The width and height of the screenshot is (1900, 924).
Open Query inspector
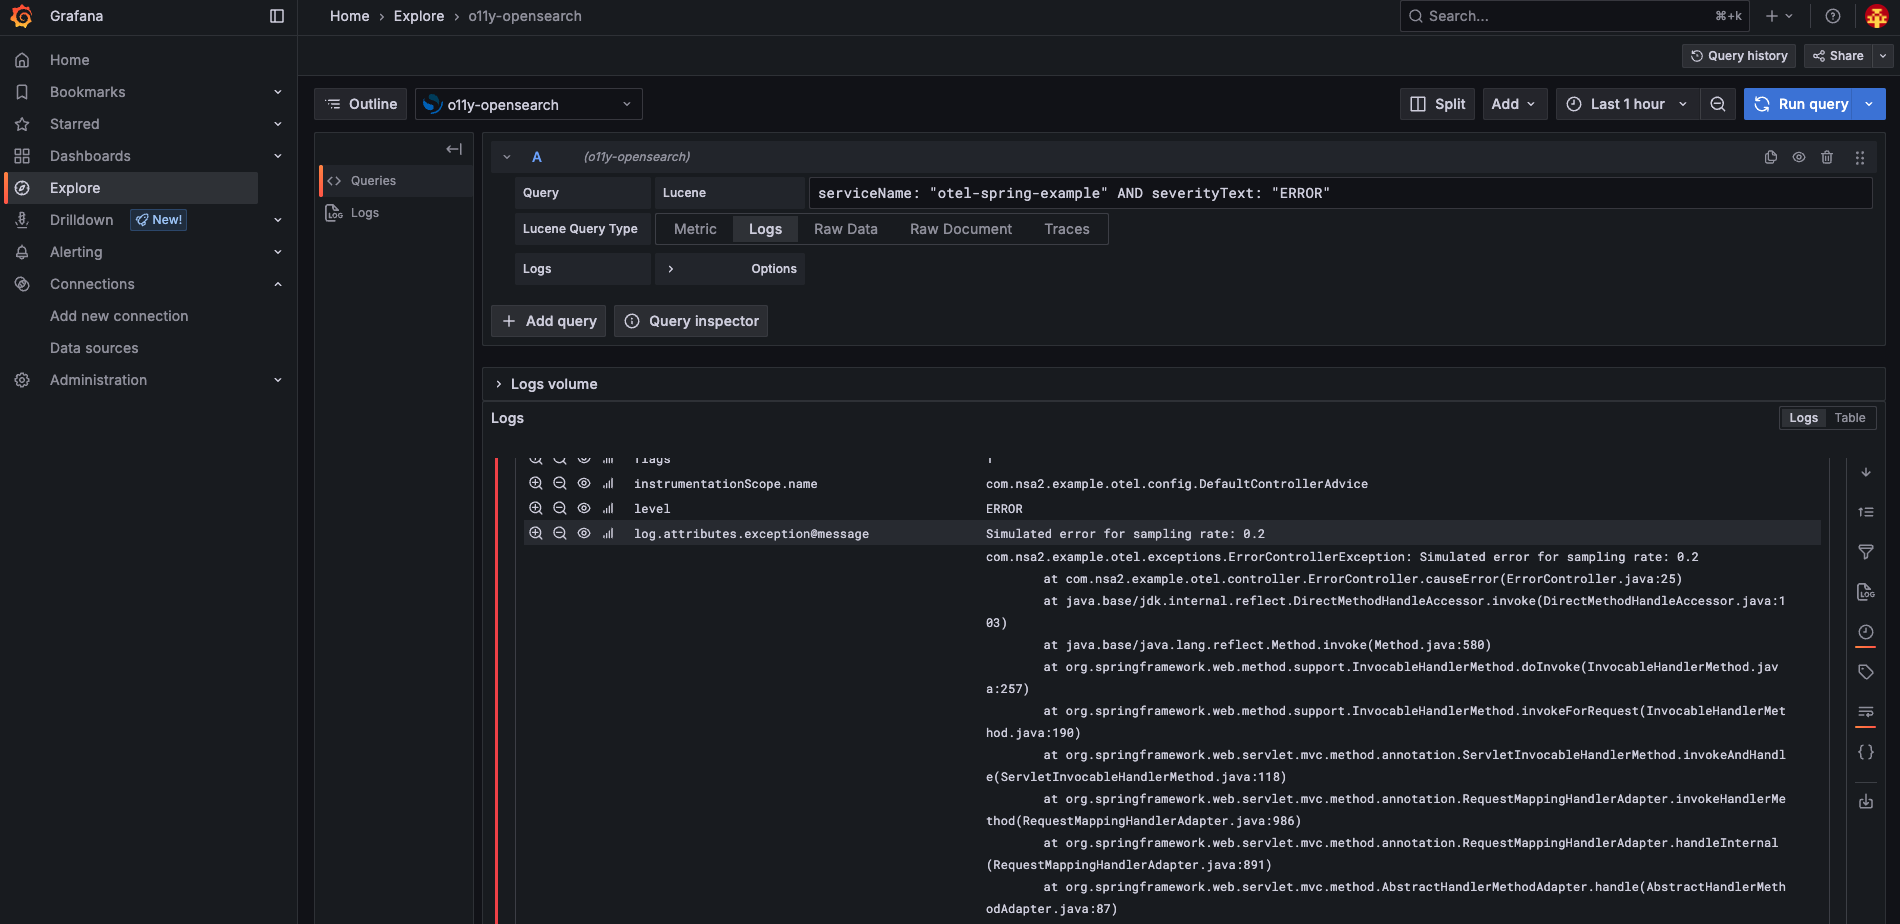pyautogui.click(x=691, y=321)
